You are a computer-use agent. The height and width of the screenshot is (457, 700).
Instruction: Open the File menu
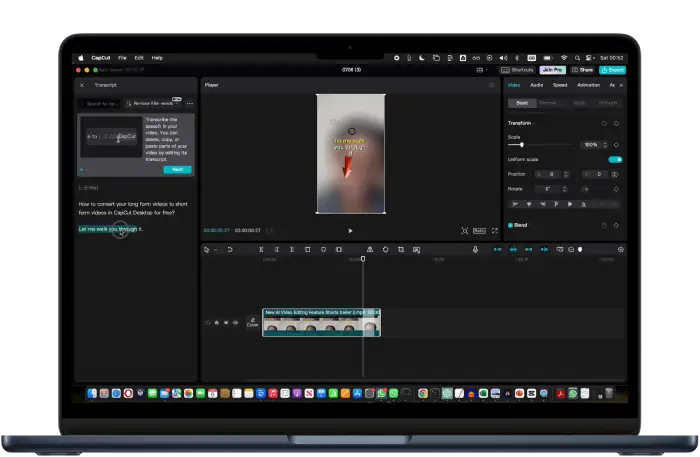(x=123, y=58)
